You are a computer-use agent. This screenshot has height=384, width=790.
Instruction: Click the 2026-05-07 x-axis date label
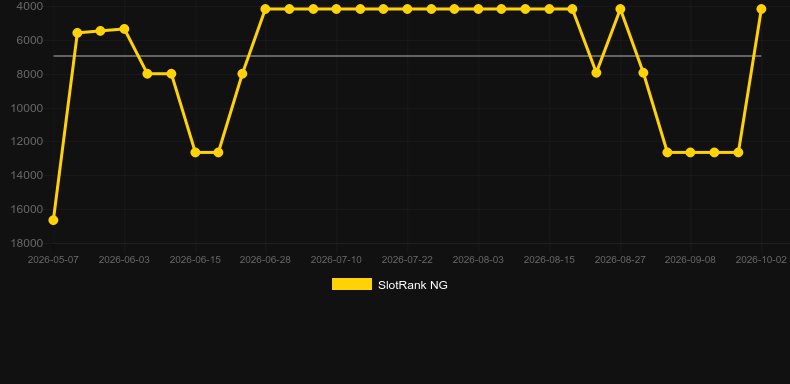click(53, 260)
